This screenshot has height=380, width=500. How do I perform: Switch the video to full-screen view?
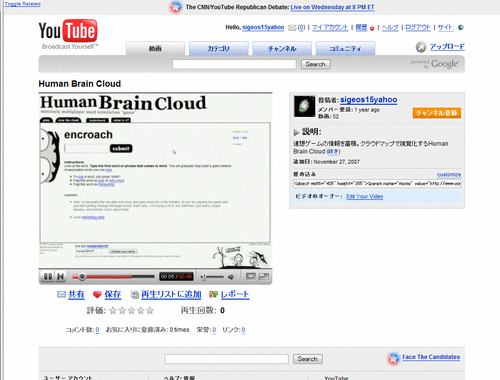point(264,276)
